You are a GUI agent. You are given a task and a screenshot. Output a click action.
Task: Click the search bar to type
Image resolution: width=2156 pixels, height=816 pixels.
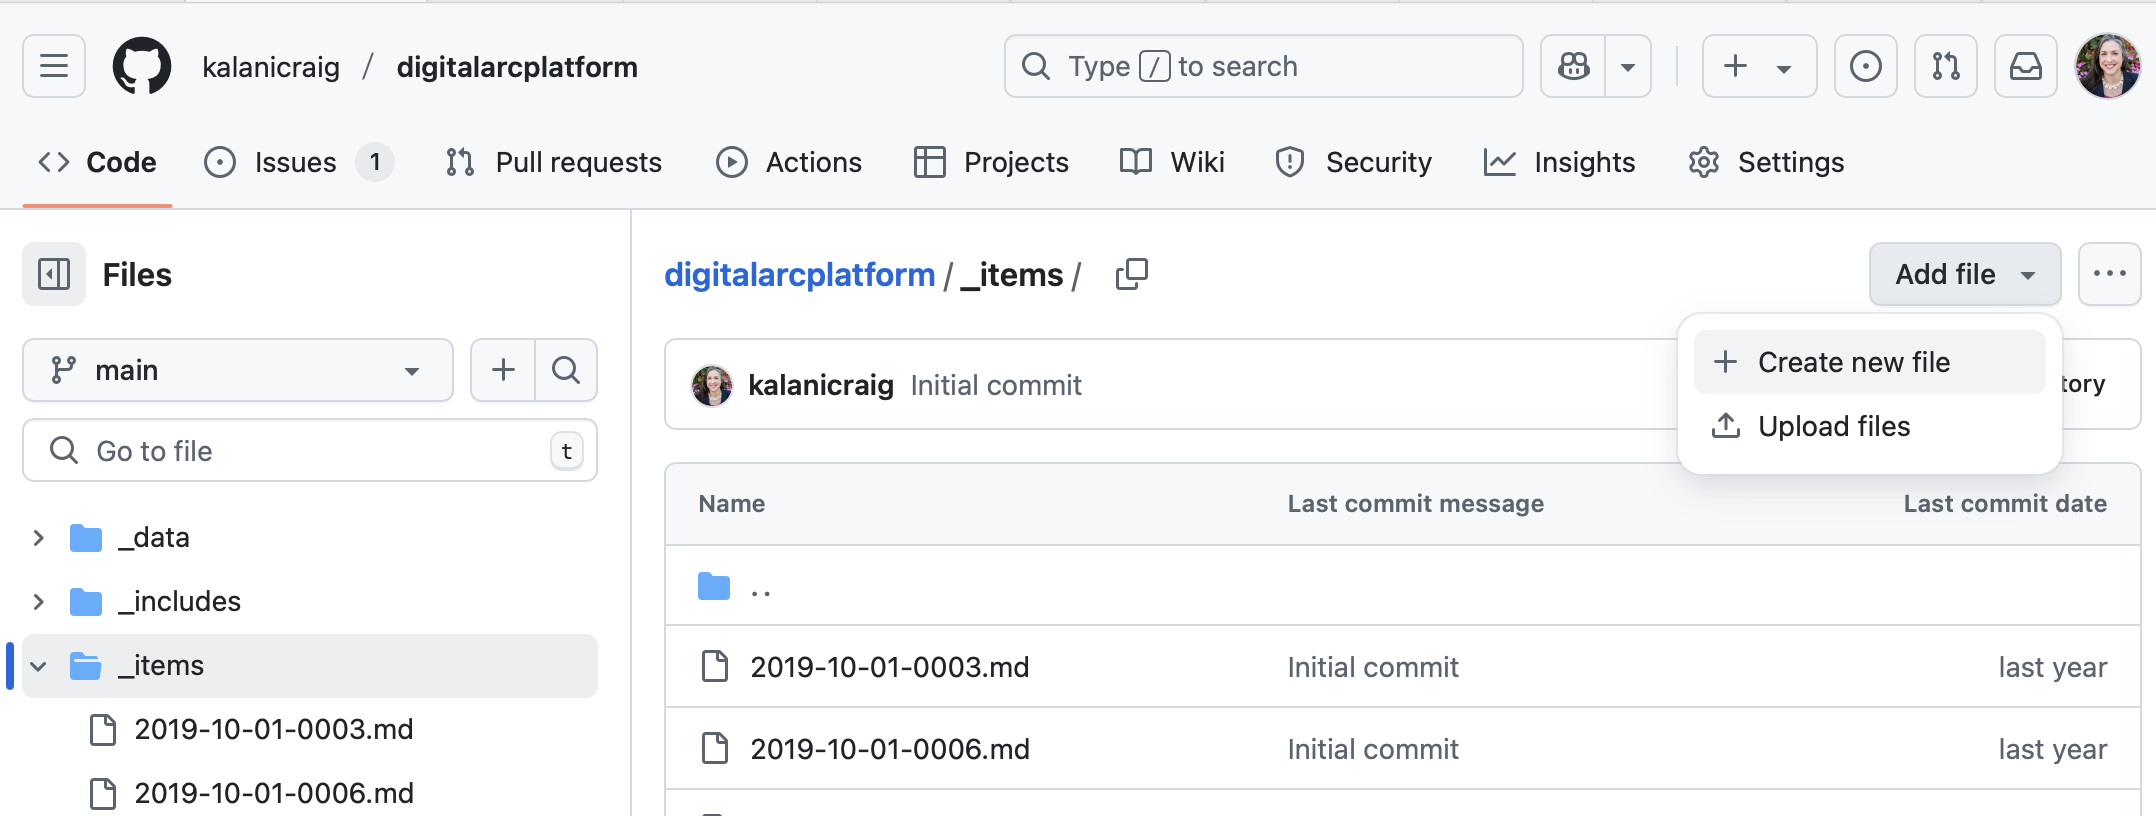(x=1263, y=66)
